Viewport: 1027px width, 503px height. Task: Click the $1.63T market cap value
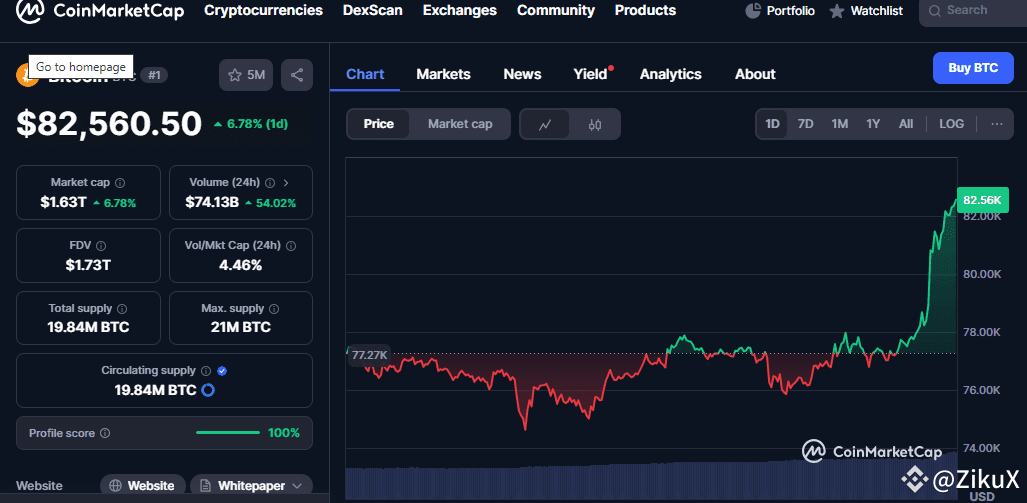63,202
